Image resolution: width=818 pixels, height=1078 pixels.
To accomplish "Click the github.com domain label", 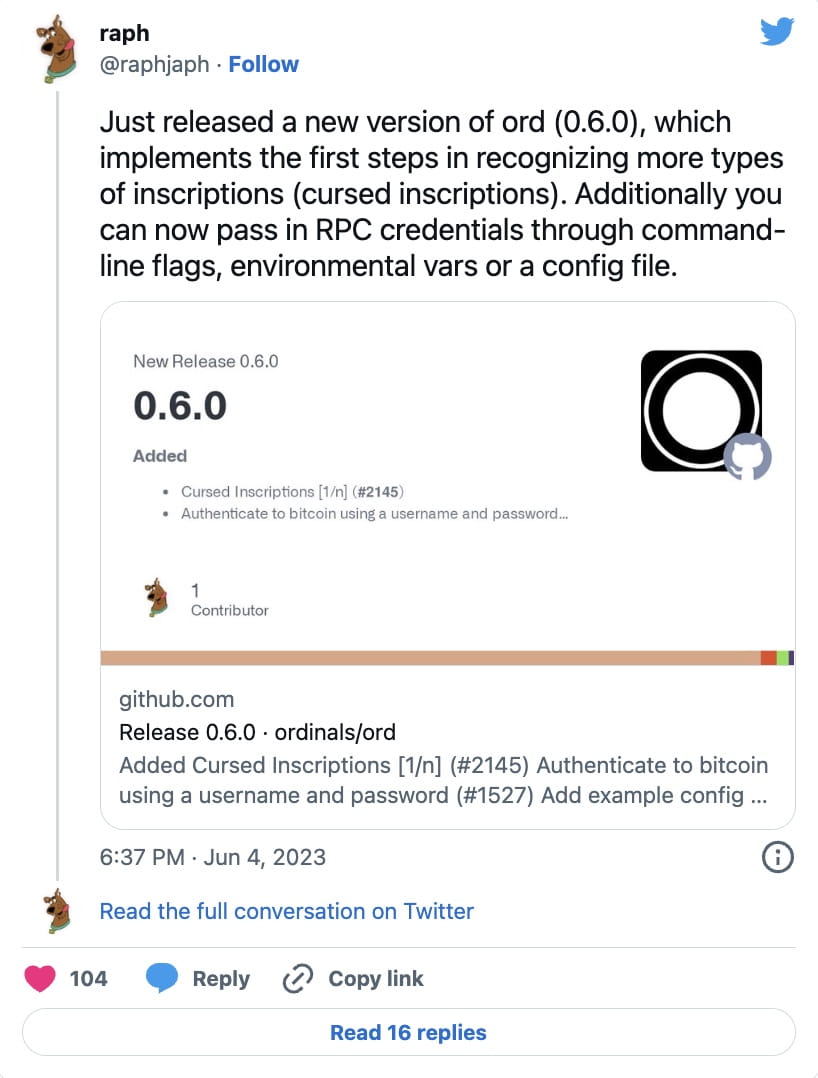I will pos(176,700).
